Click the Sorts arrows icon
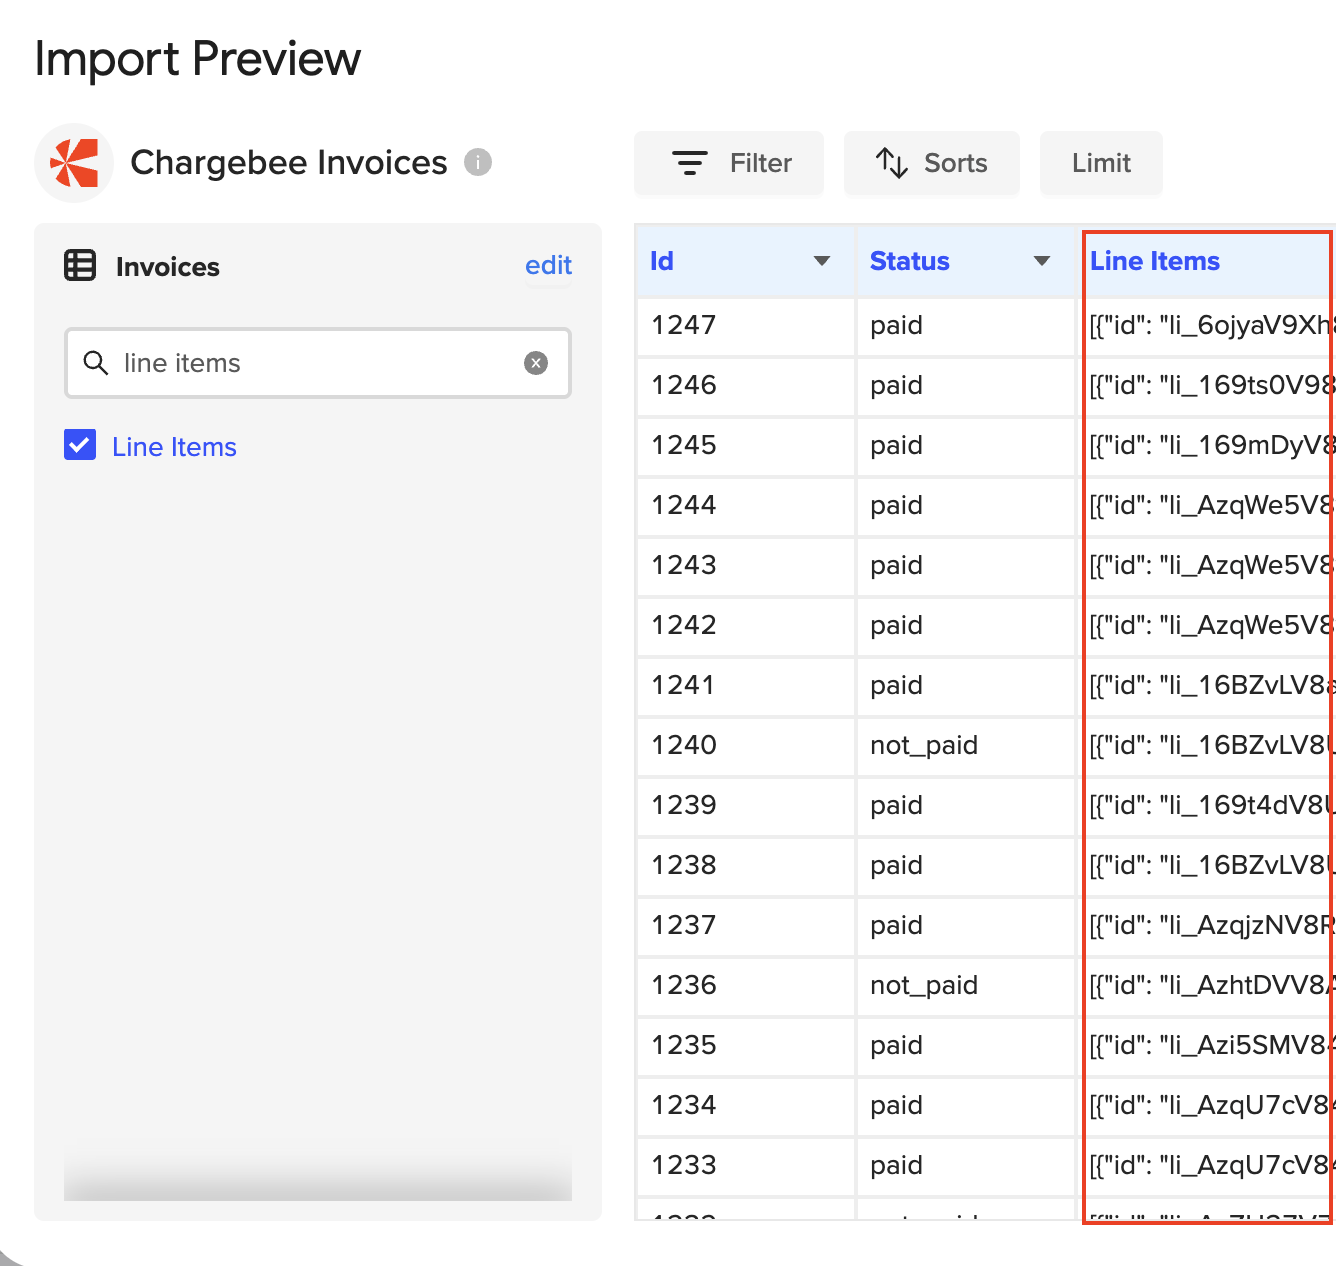This screenshot has height=1266, width=1336. tap(891, 163)
